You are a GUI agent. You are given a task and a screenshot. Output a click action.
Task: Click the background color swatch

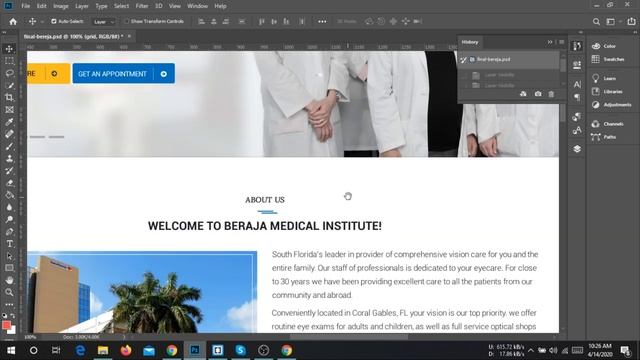[13, 330]
